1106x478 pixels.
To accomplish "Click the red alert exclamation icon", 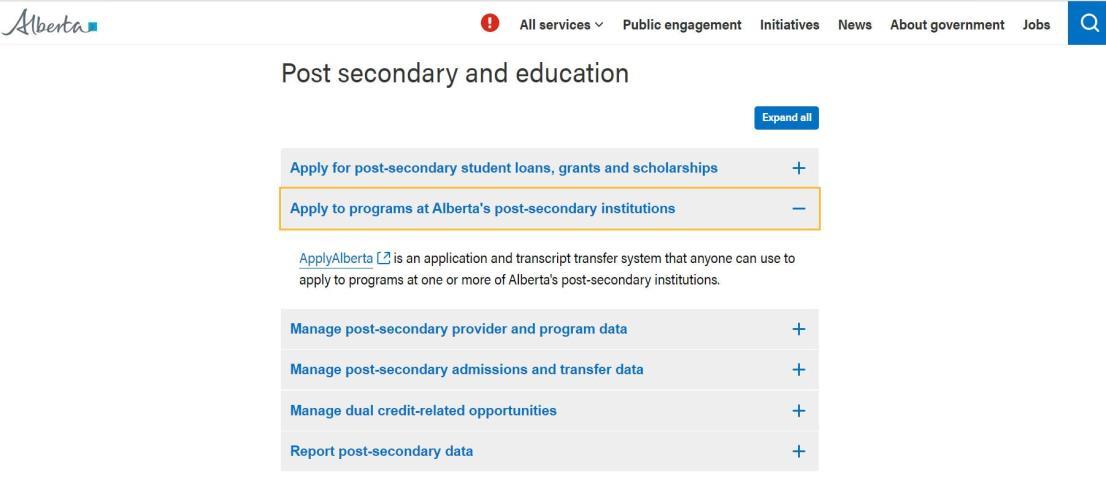I will point(490,23).
